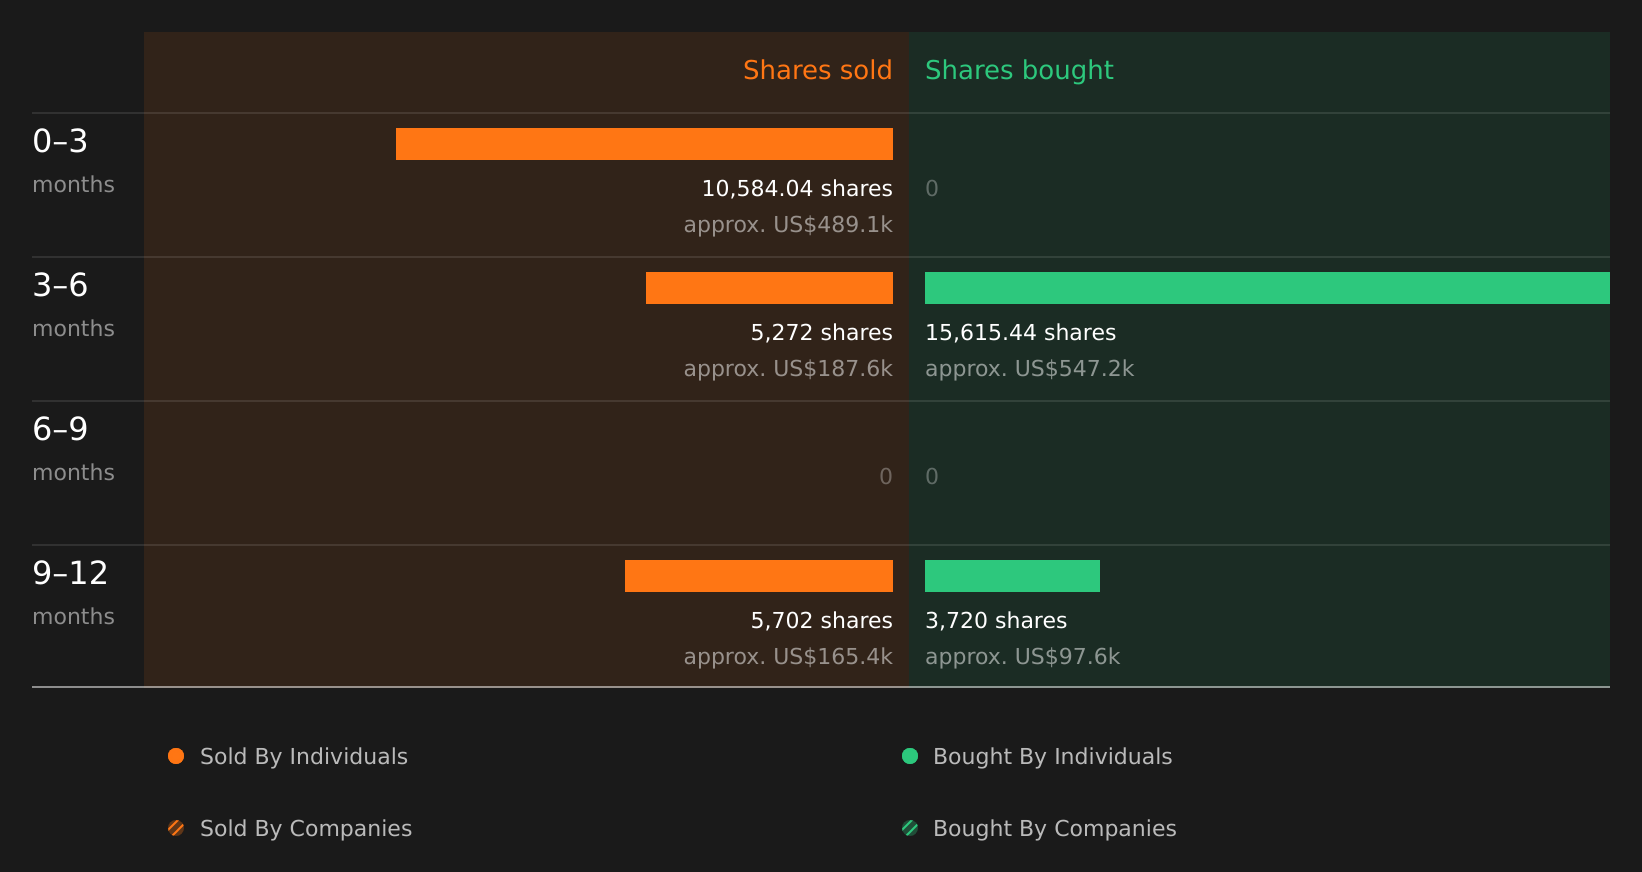The width and height of the screenshot is (1642, 872).
Task: Click the 9–12 months orange sold bar
Action: pos(759,576)
